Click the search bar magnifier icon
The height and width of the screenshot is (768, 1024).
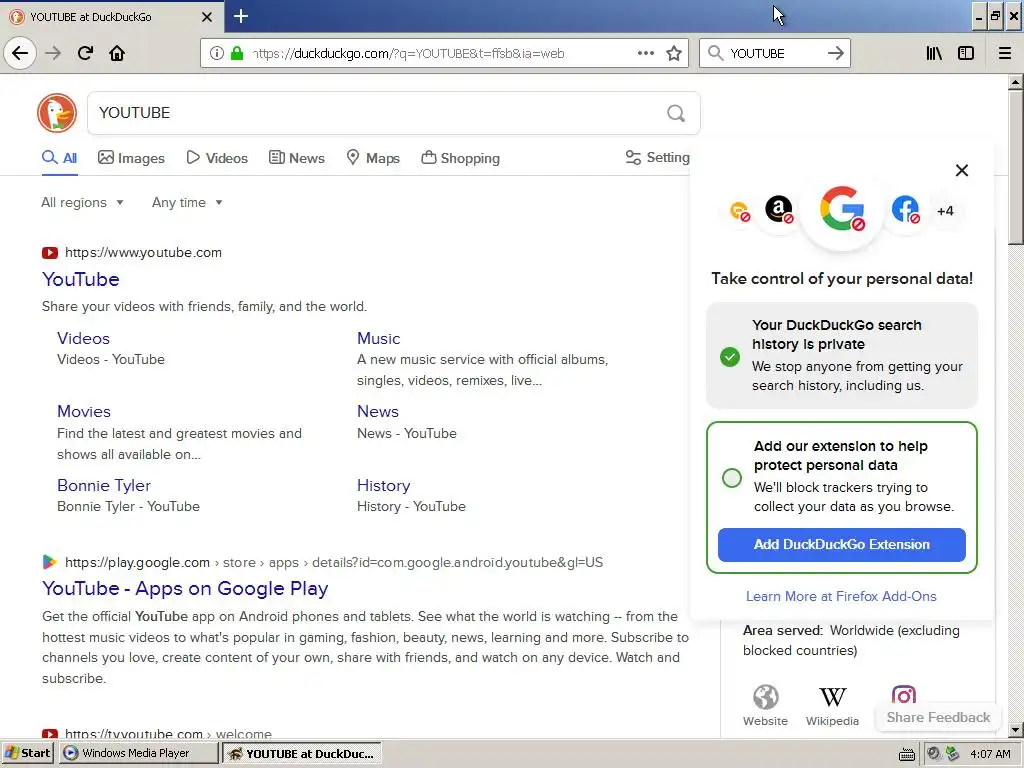pos(716,53)
